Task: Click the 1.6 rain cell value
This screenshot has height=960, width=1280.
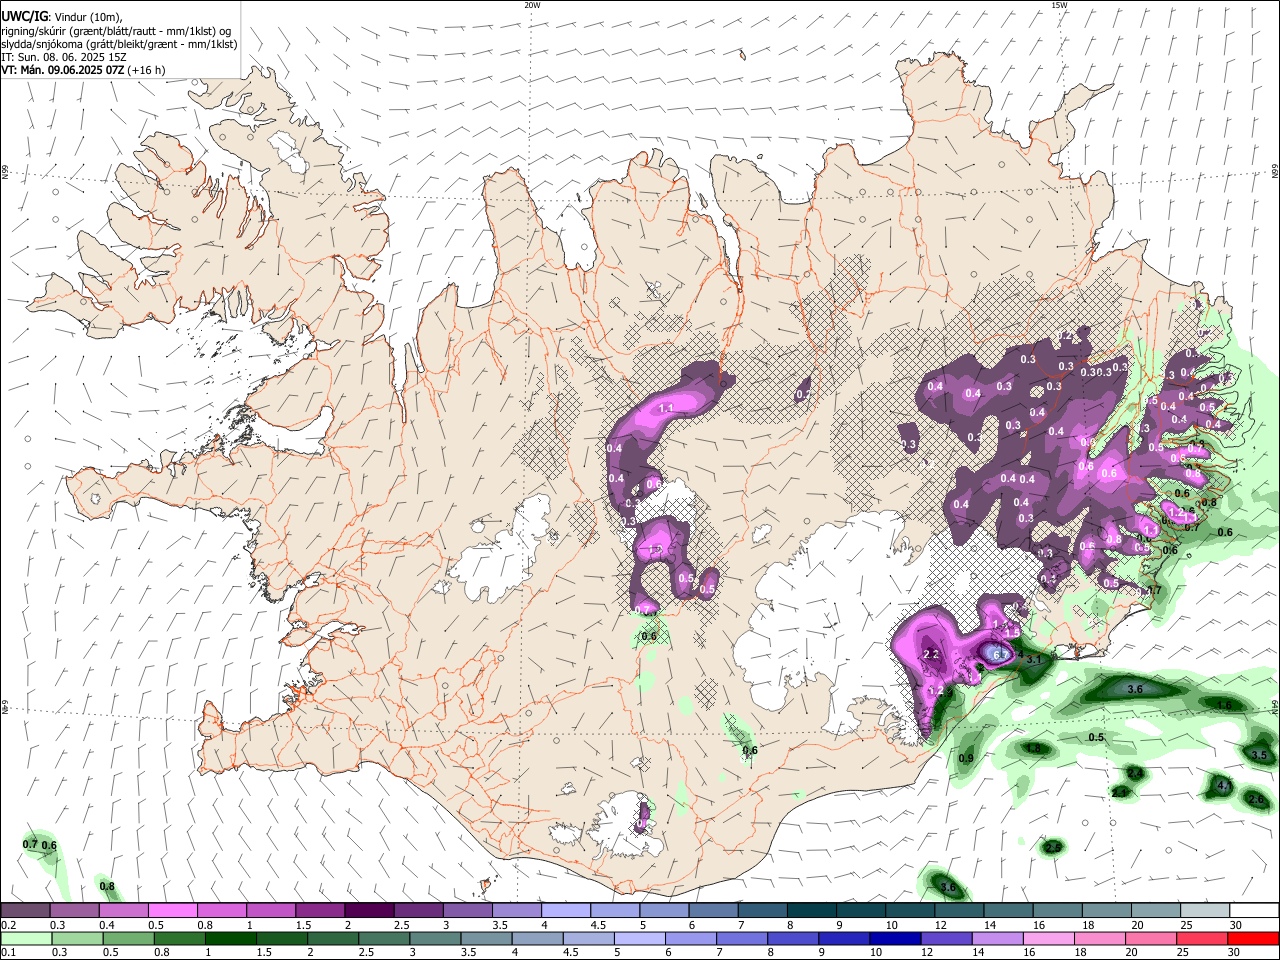Action: [1225, 705]
